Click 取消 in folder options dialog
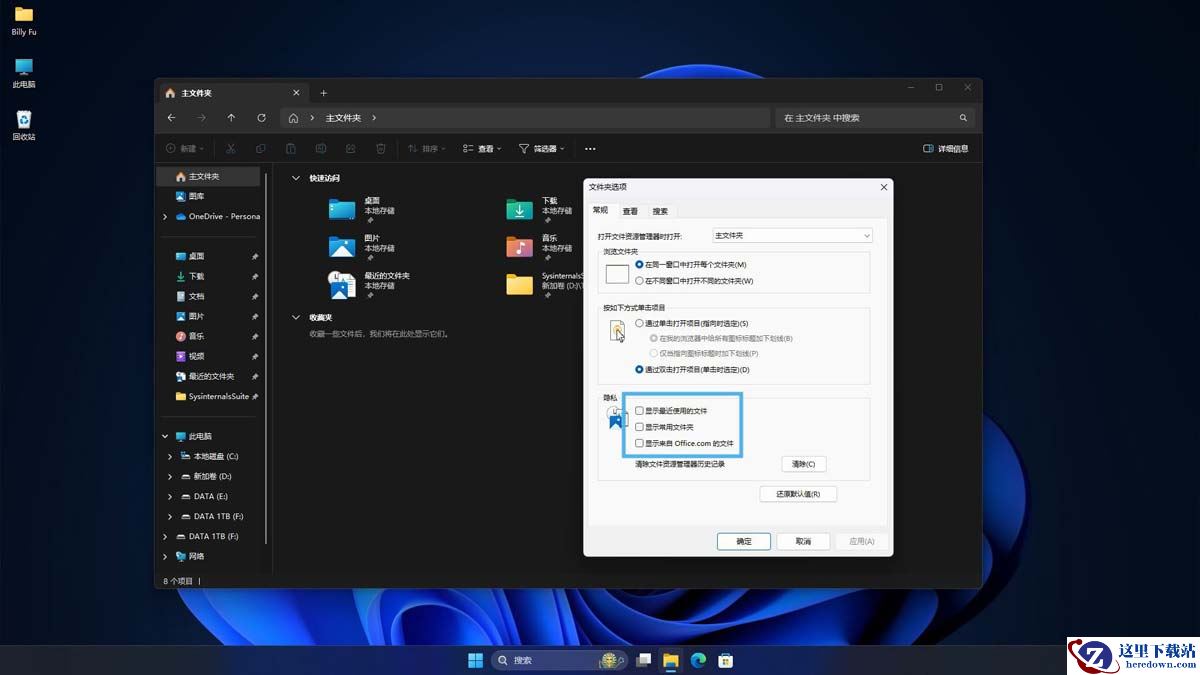Screen dimensions: 1200x675 (803, 541)
